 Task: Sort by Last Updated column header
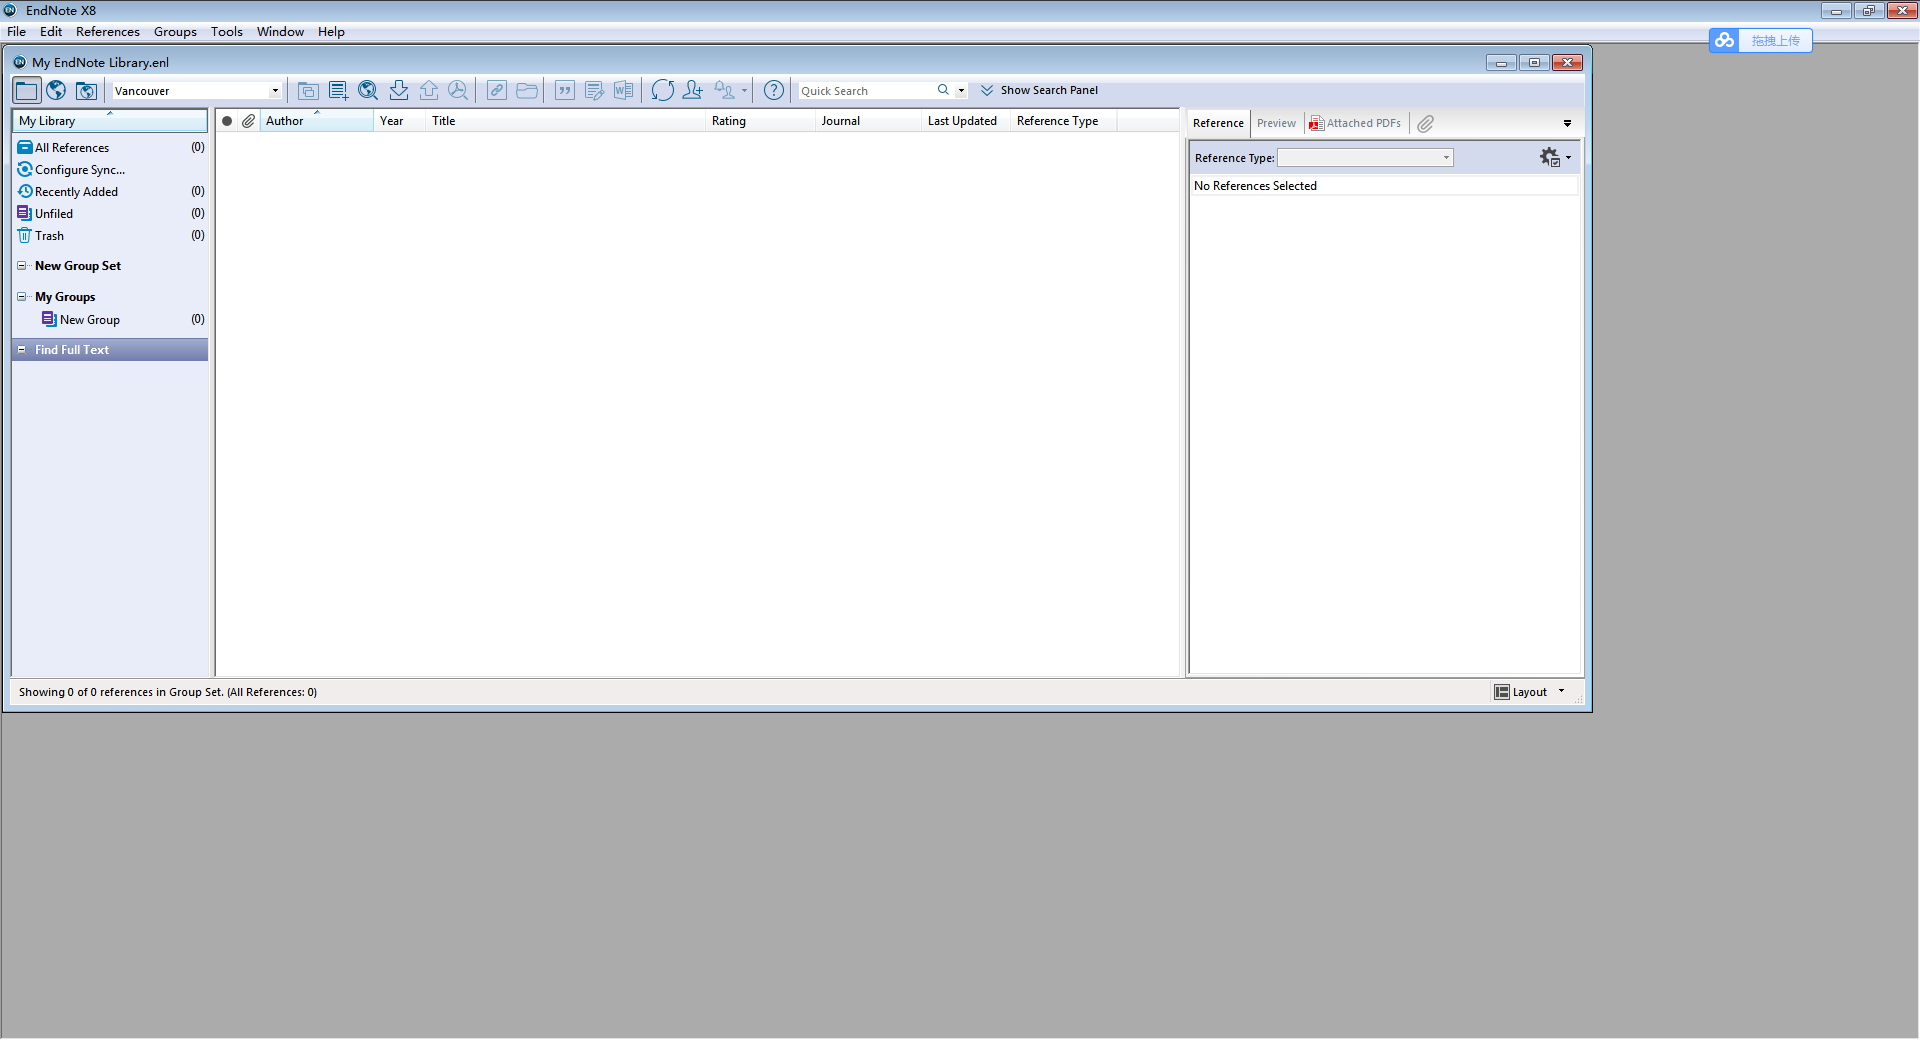[966, 121]
